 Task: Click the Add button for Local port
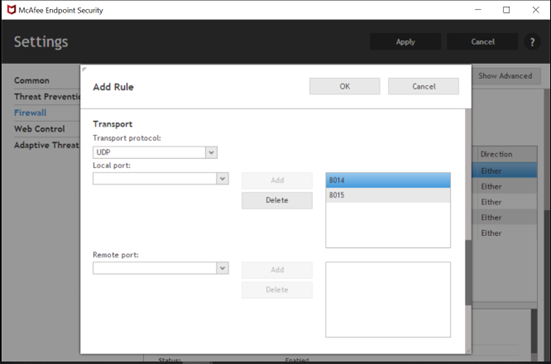[x=277, y=180]
